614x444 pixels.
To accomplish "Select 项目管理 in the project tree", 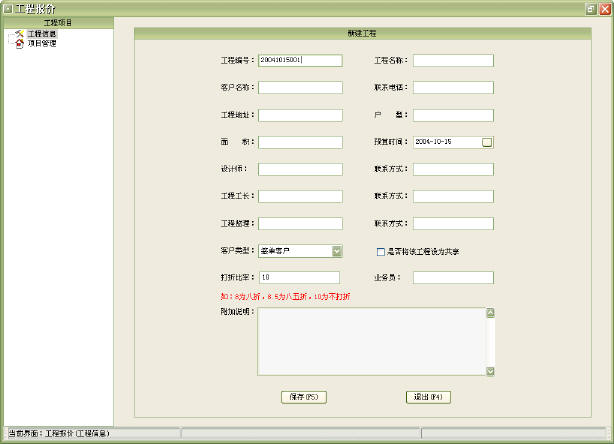I will tap(42, 44).
